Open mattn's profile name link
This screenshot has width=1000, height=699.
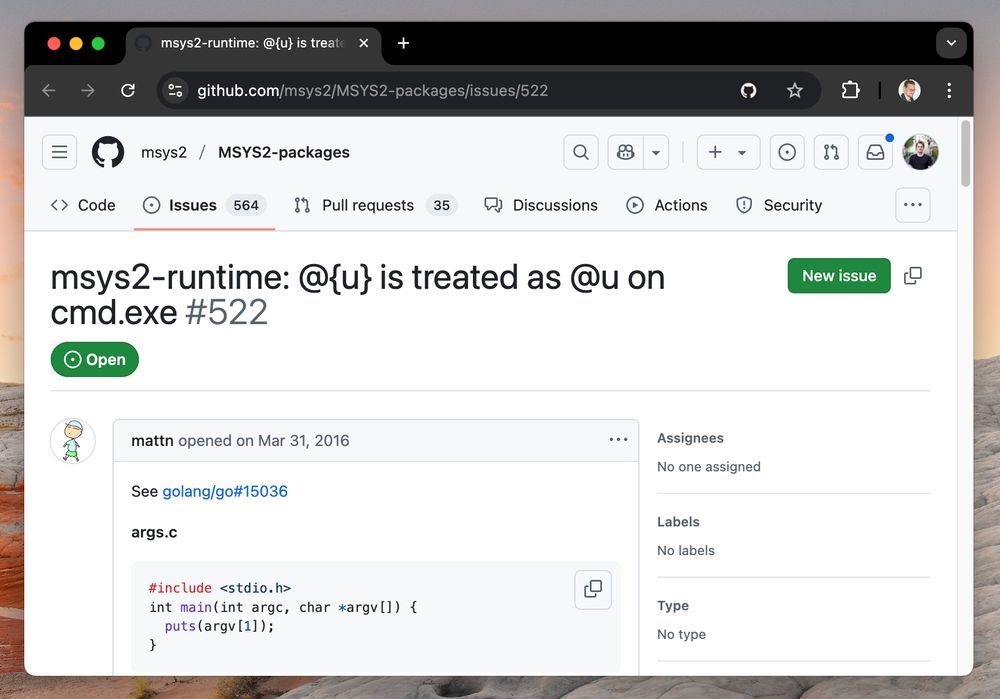pos(152,441)
